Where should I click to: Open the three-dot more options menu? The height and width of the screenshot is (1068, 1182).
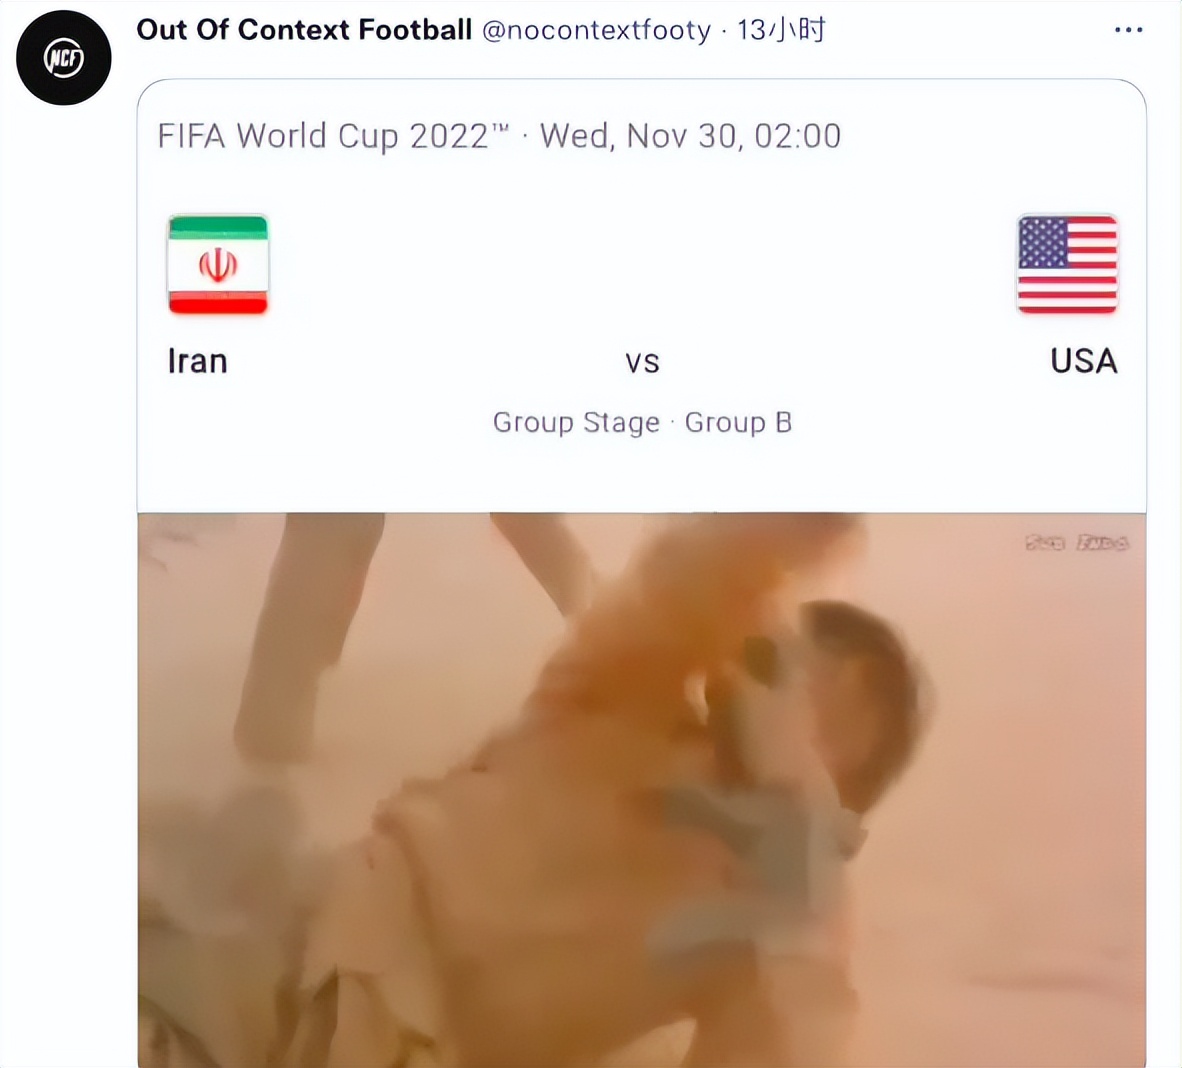pyautogui.click(x=1128, y=30)
